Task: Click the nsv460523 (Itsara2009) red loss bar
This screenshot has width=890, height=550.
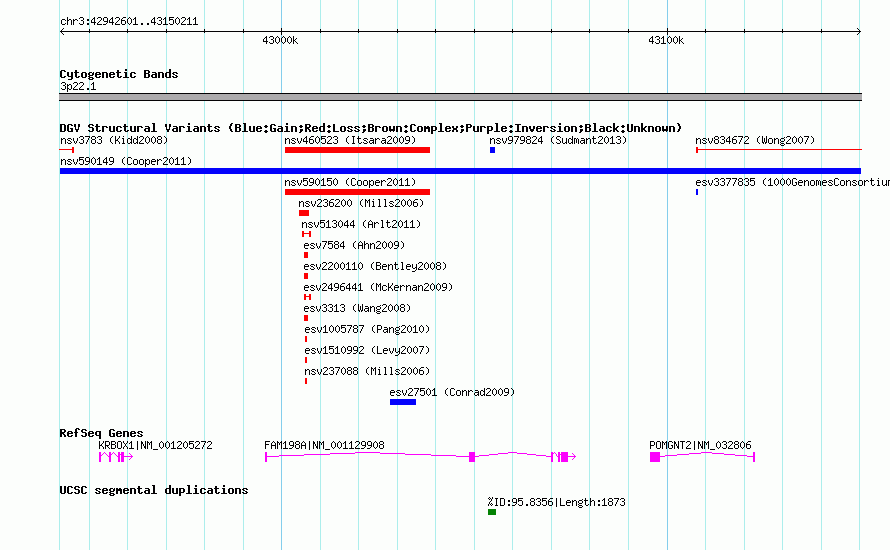Action: (x=357, y=150)
